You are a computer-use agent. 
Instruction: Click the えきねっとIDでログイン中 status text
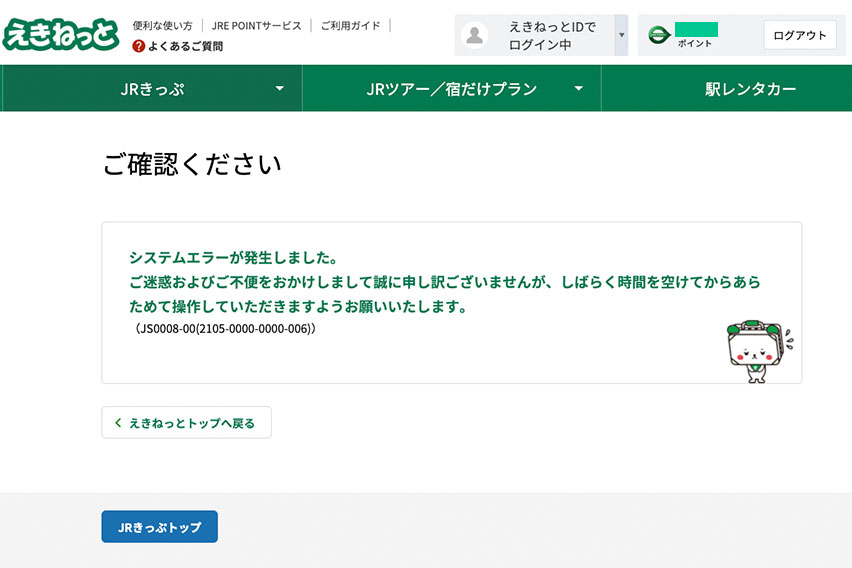tap(552, 36)
